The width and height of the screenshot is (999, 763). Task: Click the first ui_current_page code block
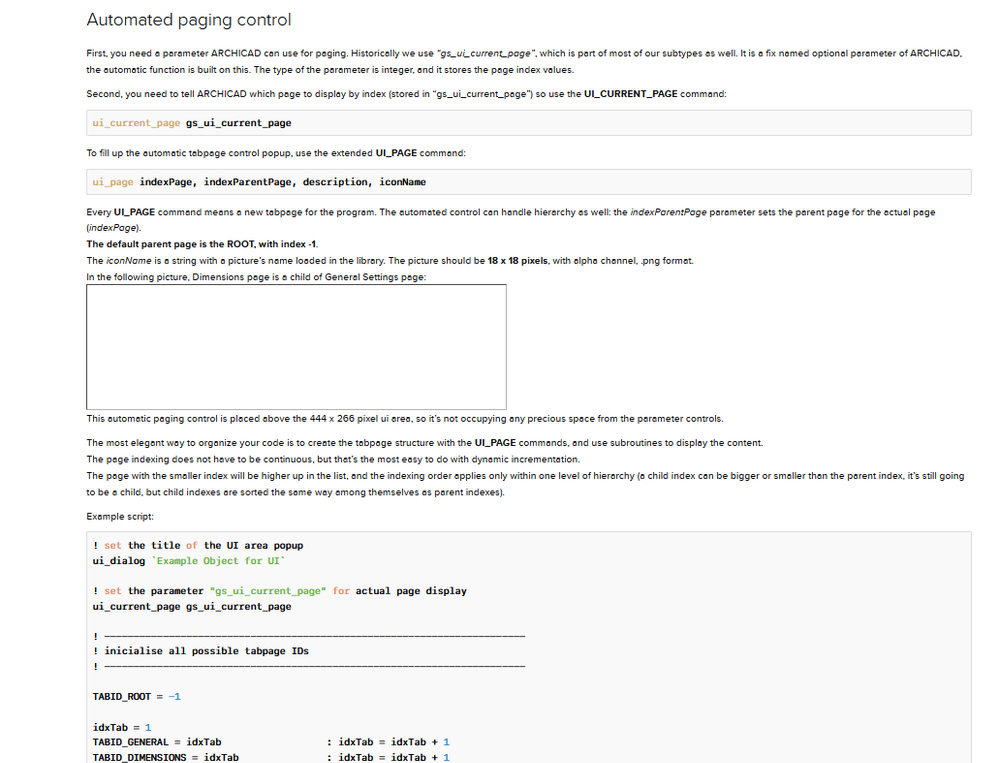[192, 123]
